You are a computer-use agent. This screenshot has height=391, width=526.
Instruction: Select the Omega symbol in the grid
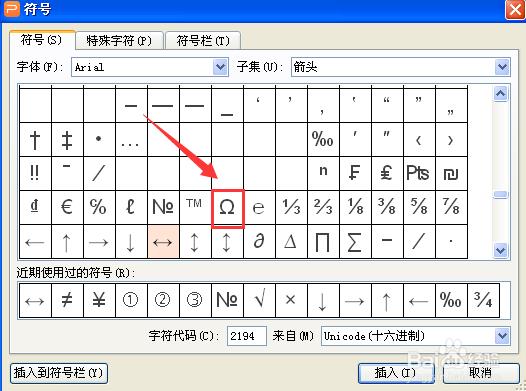tap(227, 208)
